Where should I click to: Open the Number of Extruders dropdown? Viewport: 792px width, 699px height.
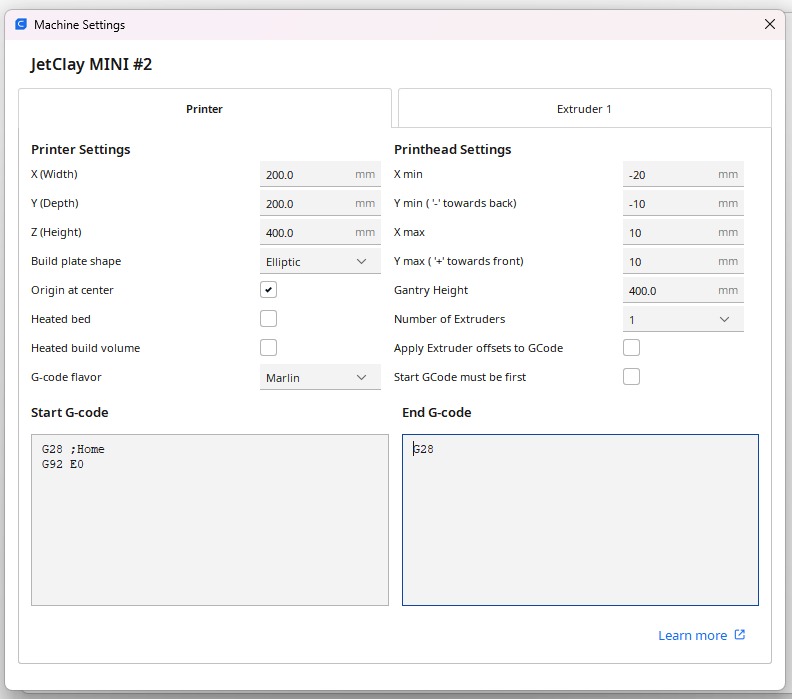click(x=682, y=320)
